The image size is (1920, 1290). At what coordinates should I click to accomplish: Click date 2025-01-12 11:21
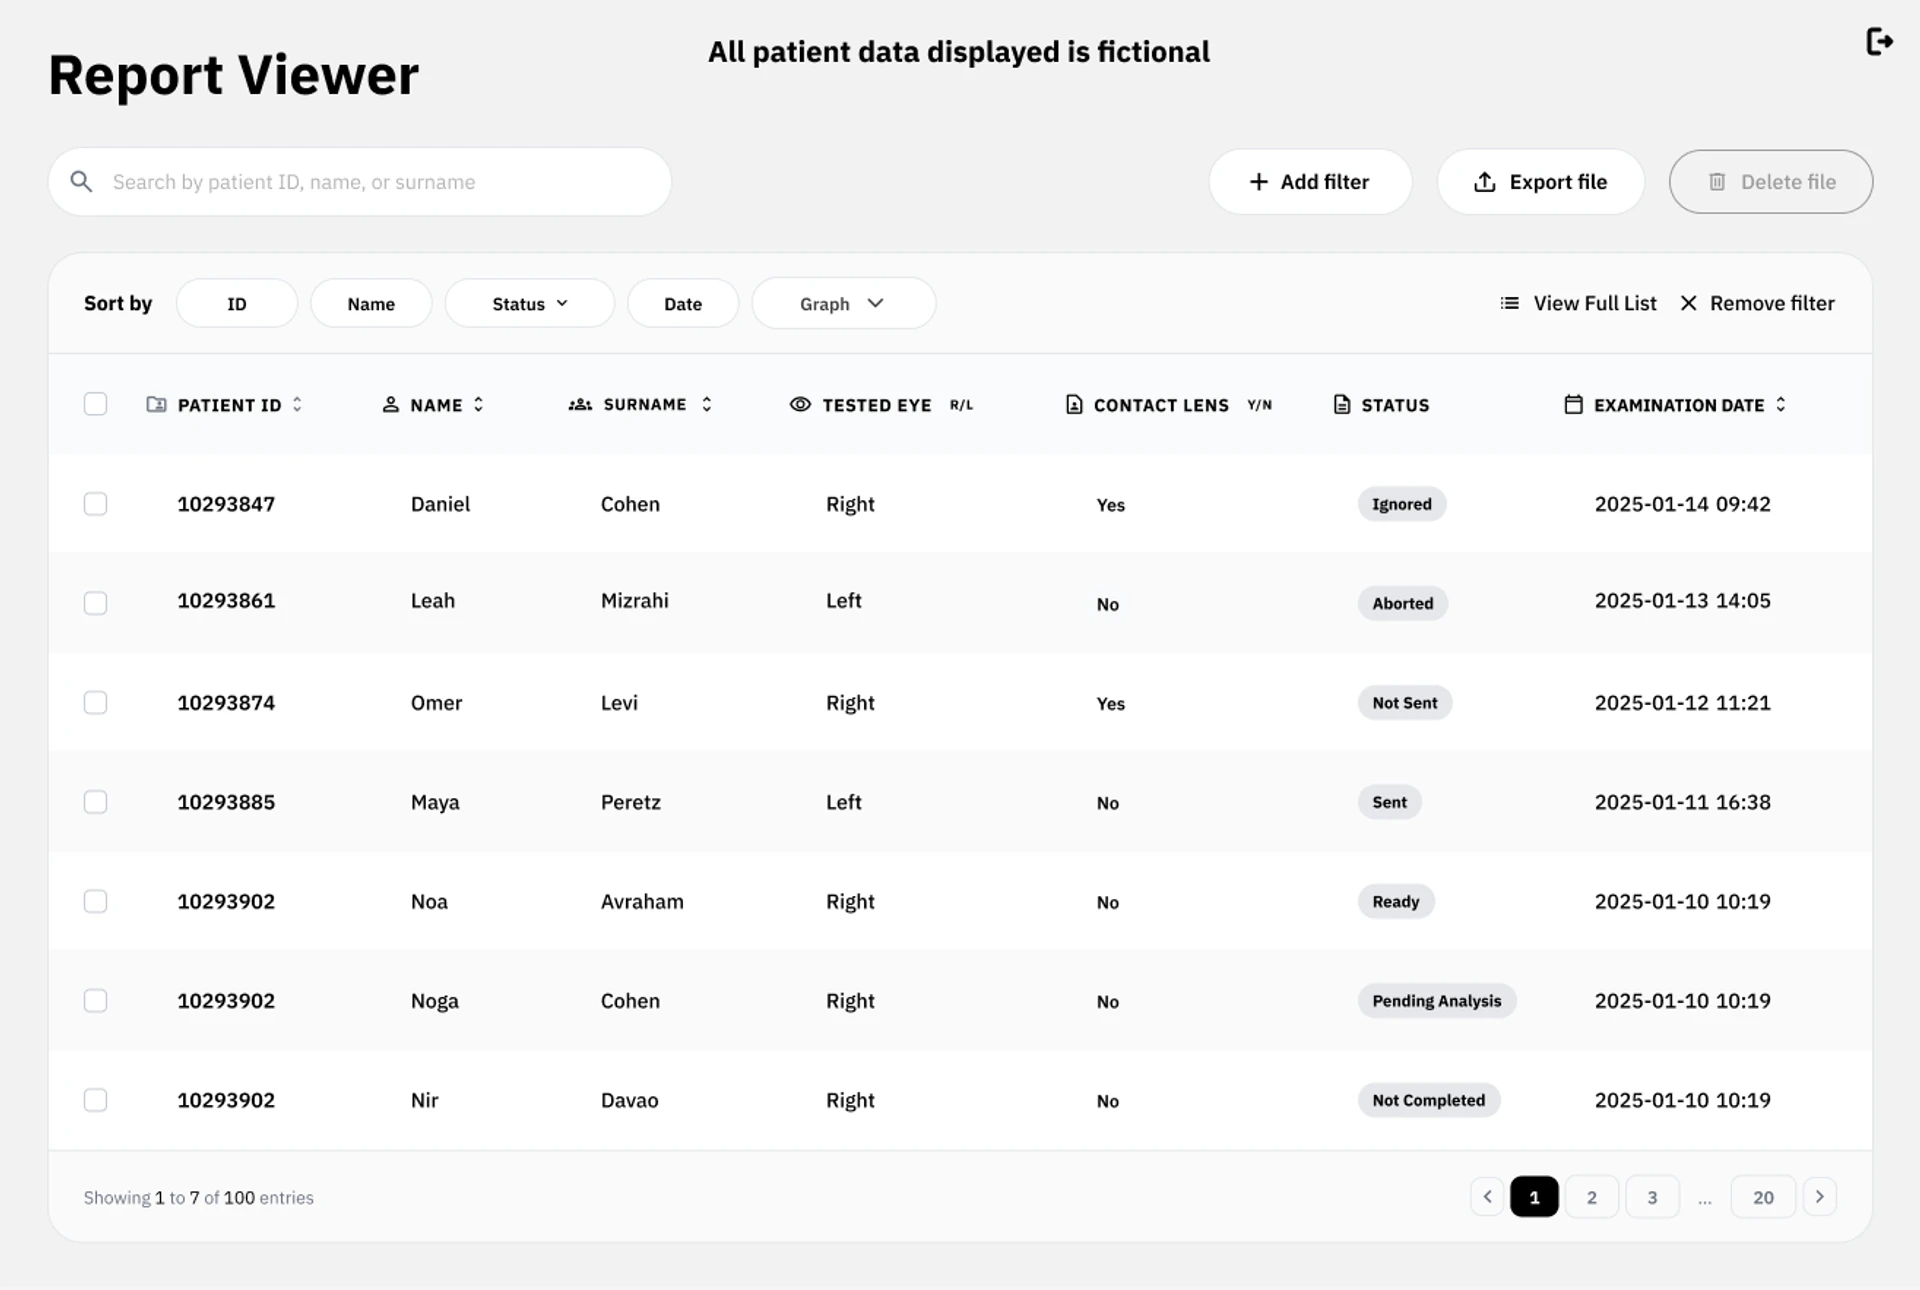(1683, 703)
